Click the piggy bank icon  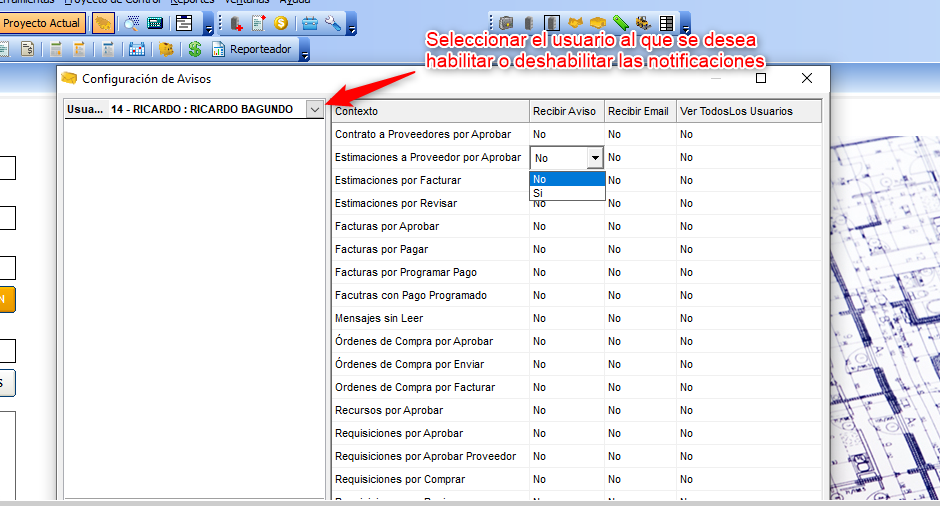click(166, 49)
